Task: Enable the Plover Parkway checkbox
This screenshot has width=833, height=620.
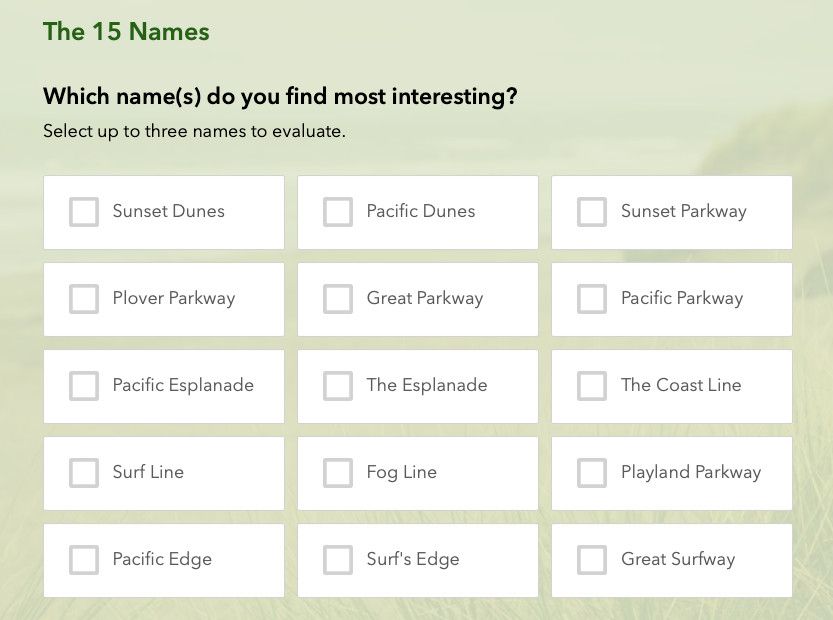Action: (84, 299)
